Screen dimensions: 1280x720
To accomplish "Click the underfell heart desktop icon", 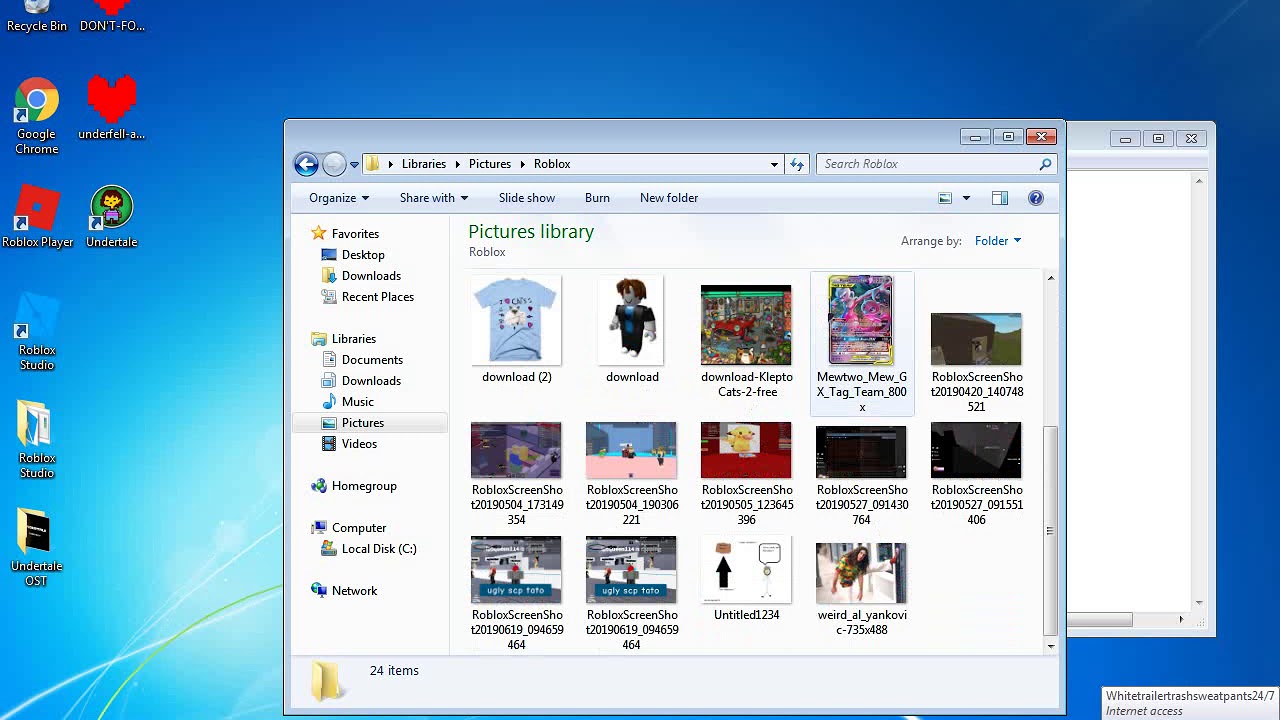I will (111, 108).
